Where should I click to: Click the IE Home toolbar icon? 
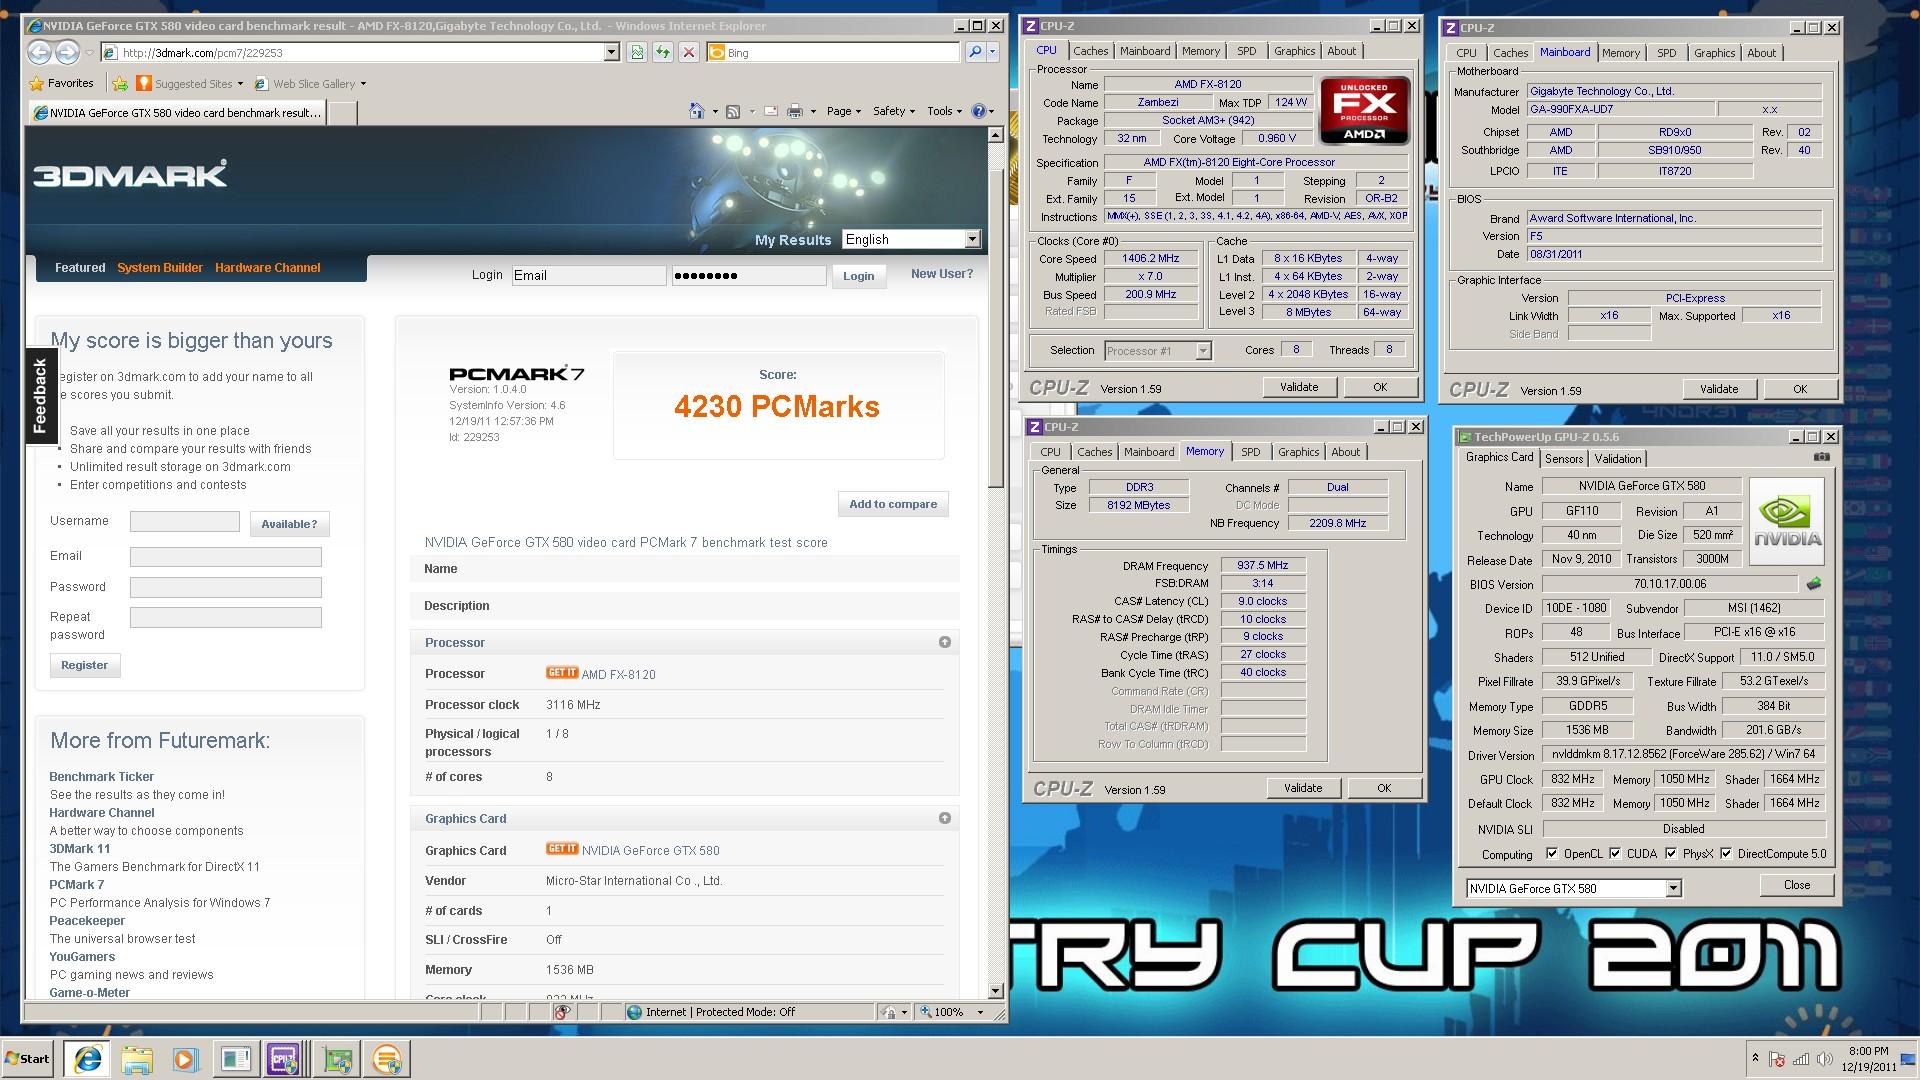[697, 111]
